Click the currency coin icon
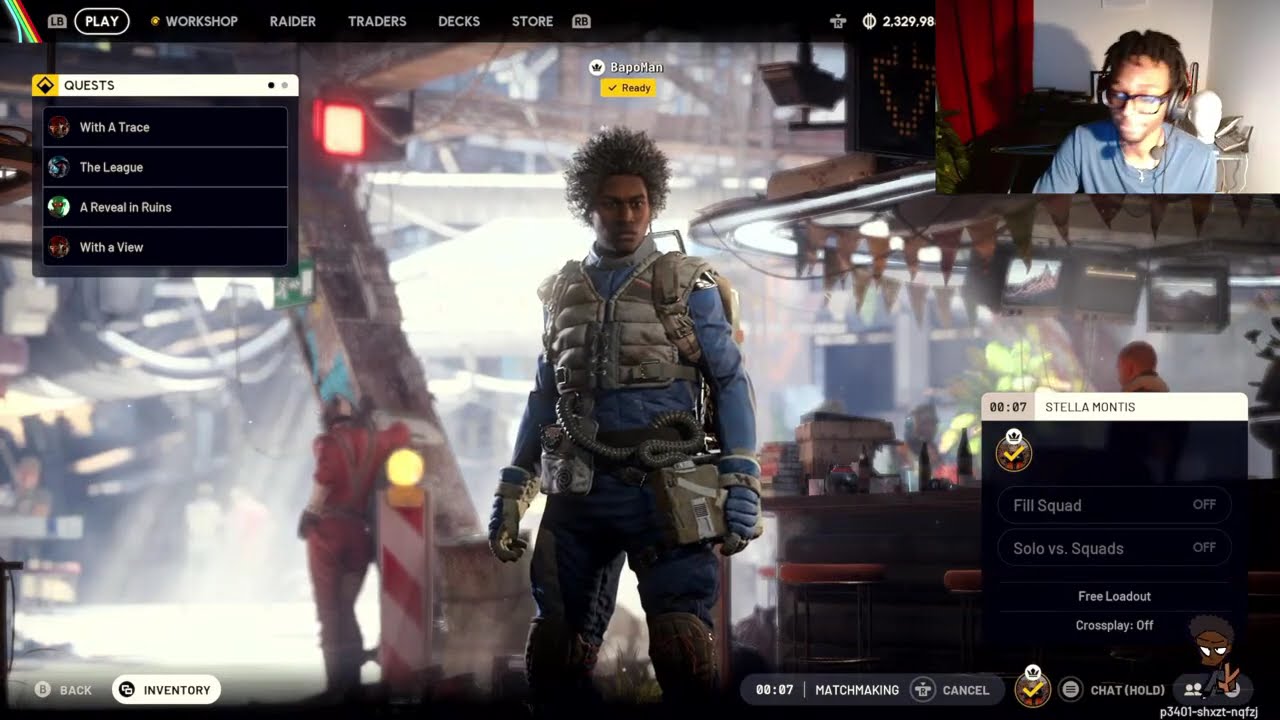The width and height of the screenshot is (1280, 720). click(x=869, y=21)
